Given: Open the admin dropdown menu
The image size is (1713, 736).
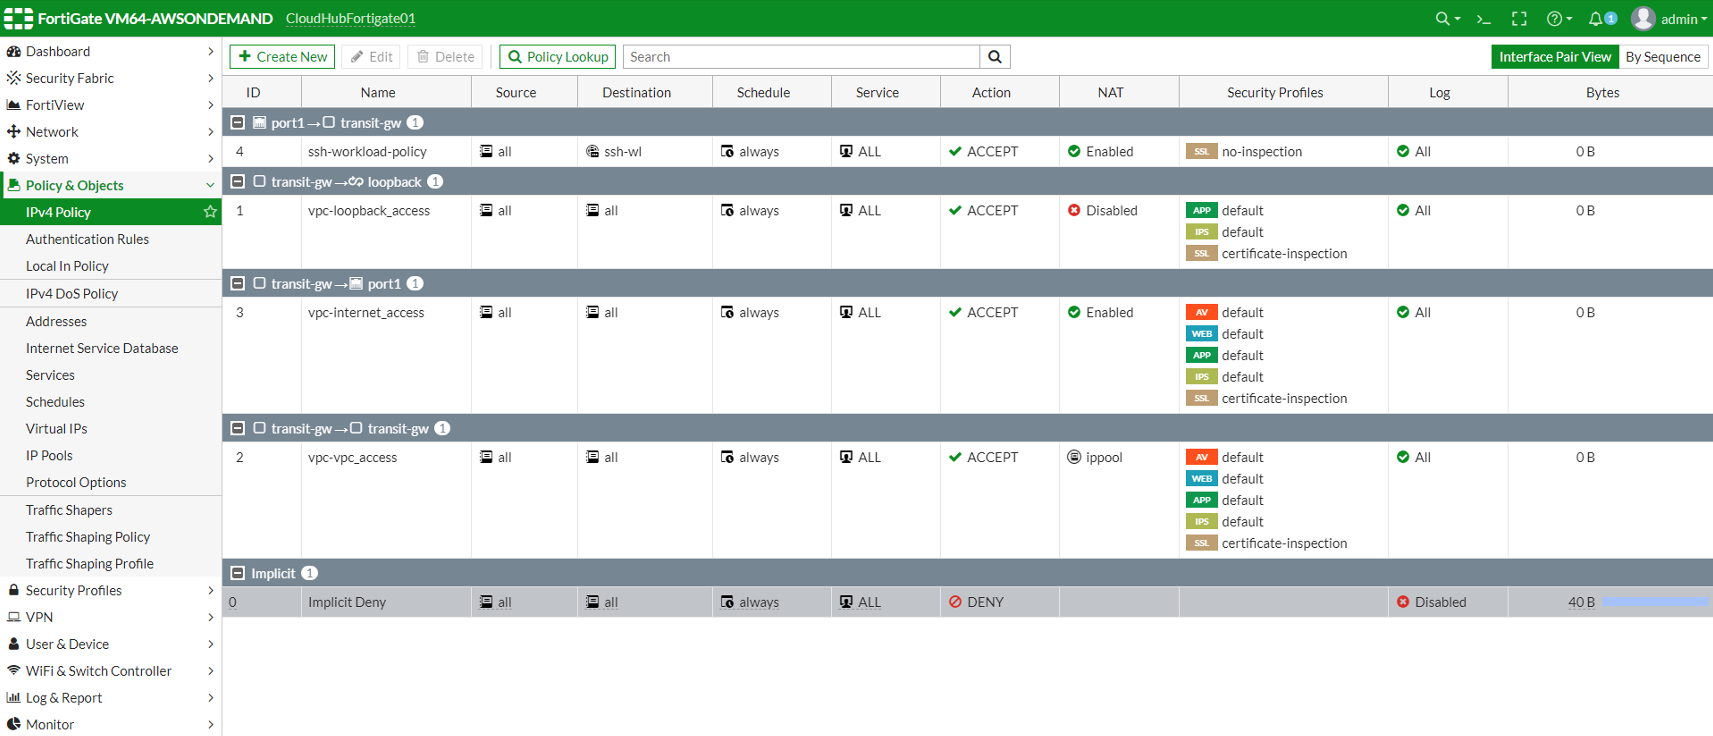Looking at the screenshot, I should 1684,19.
